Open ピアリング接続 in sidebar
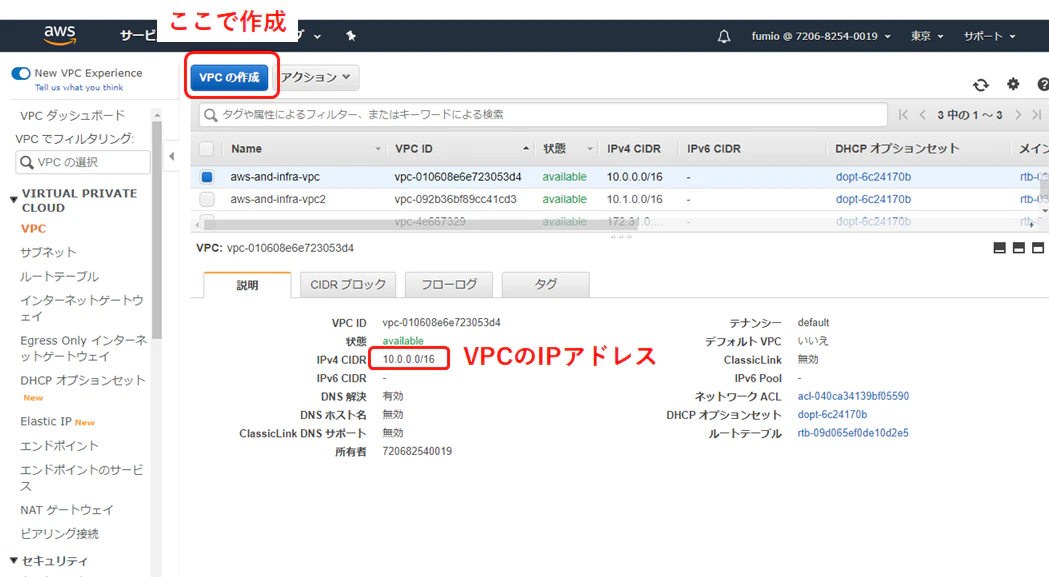The height and width of the screenshot is (577, 1049). click(x=59, y=534)
